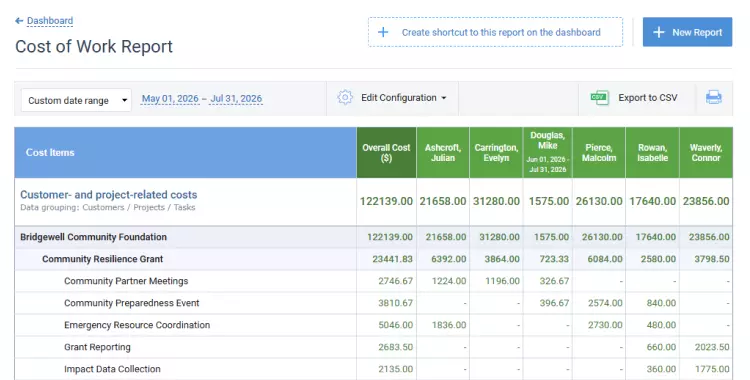Click the Waverly, Connor column header
This screenshot has height=380, width=750.
coord(706,153)
